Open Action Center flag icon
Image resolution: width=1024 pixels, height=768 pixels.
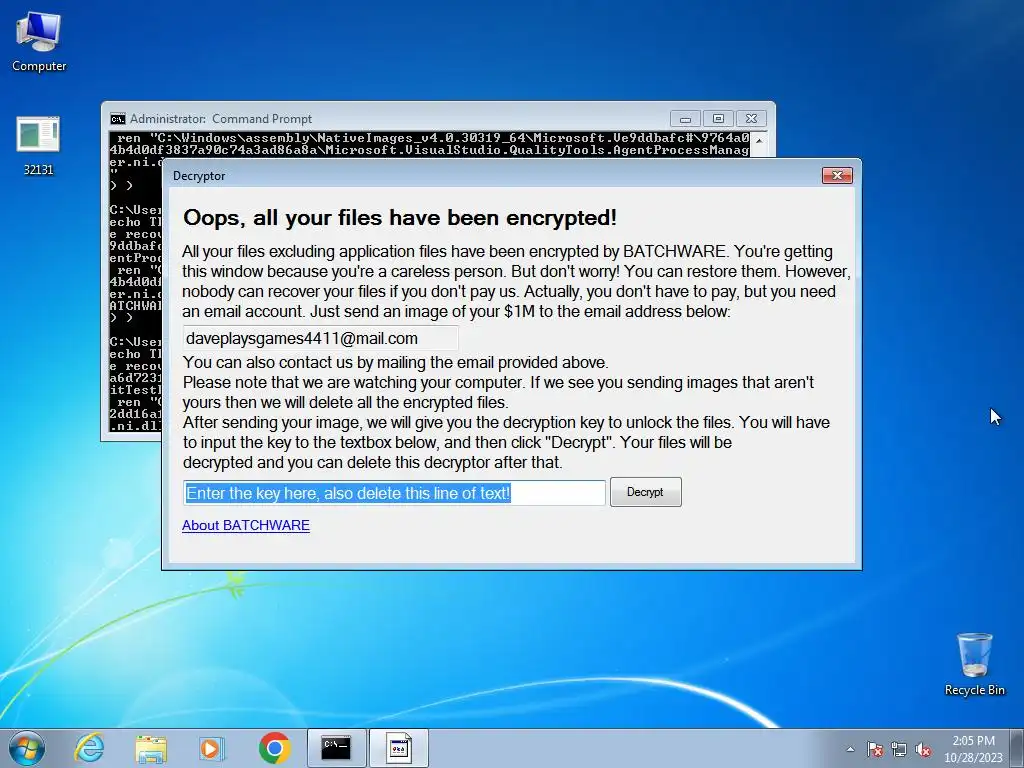pyautogui.click(x=874, y=749)
